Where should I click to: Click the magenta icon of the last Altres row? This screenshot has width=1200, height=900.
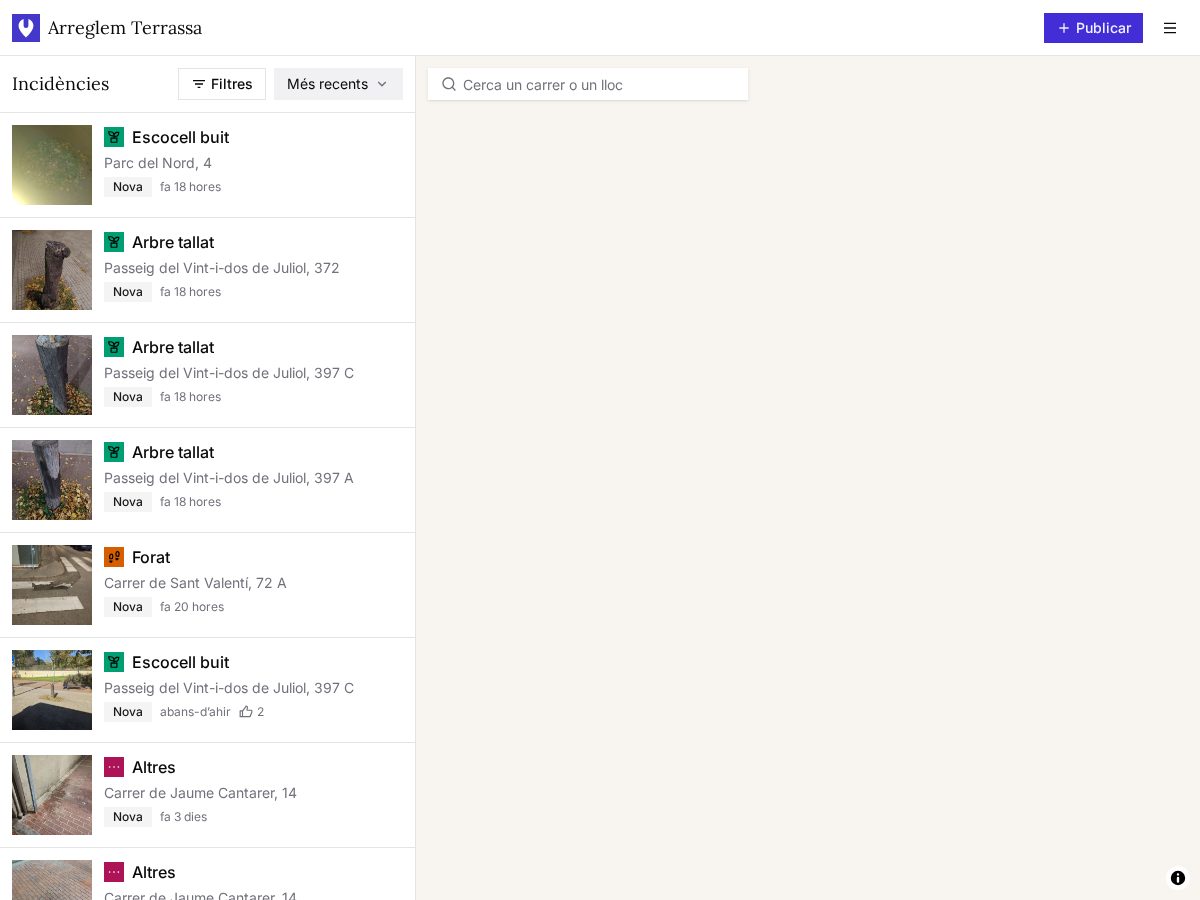pos(114,872)
